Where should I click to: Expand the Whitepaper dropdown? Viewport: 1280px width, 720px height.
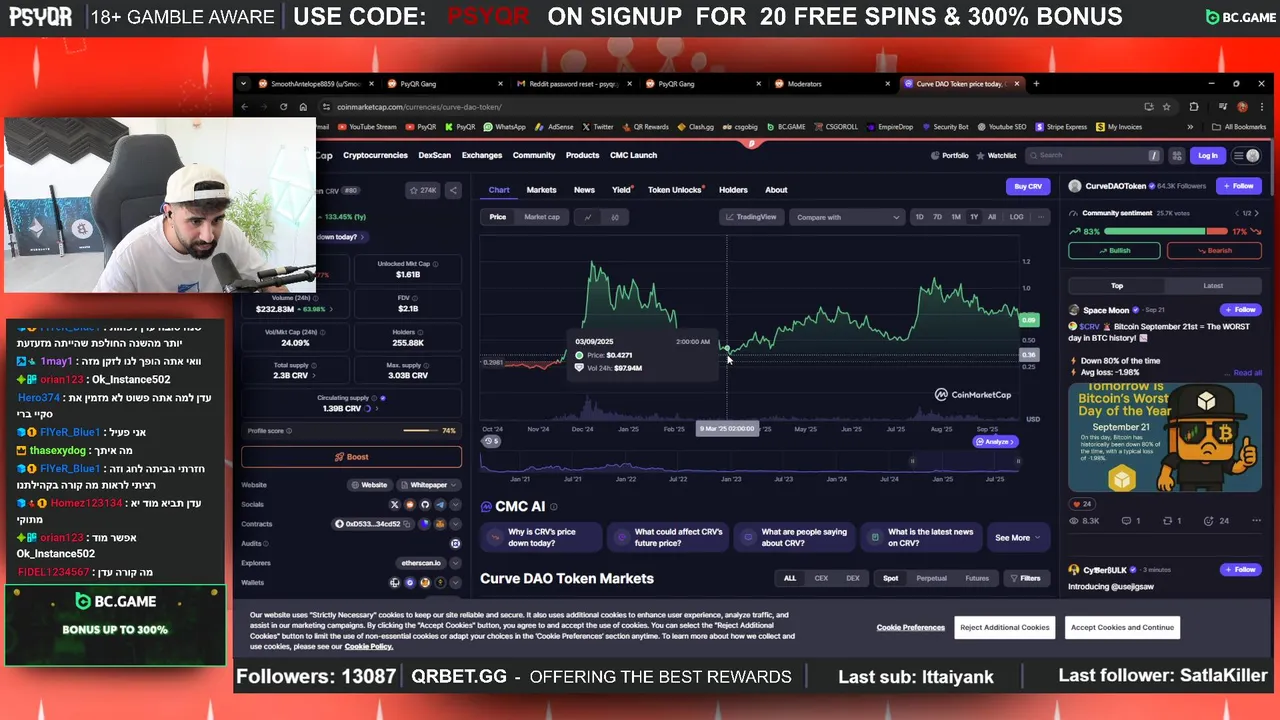(429, 485)
